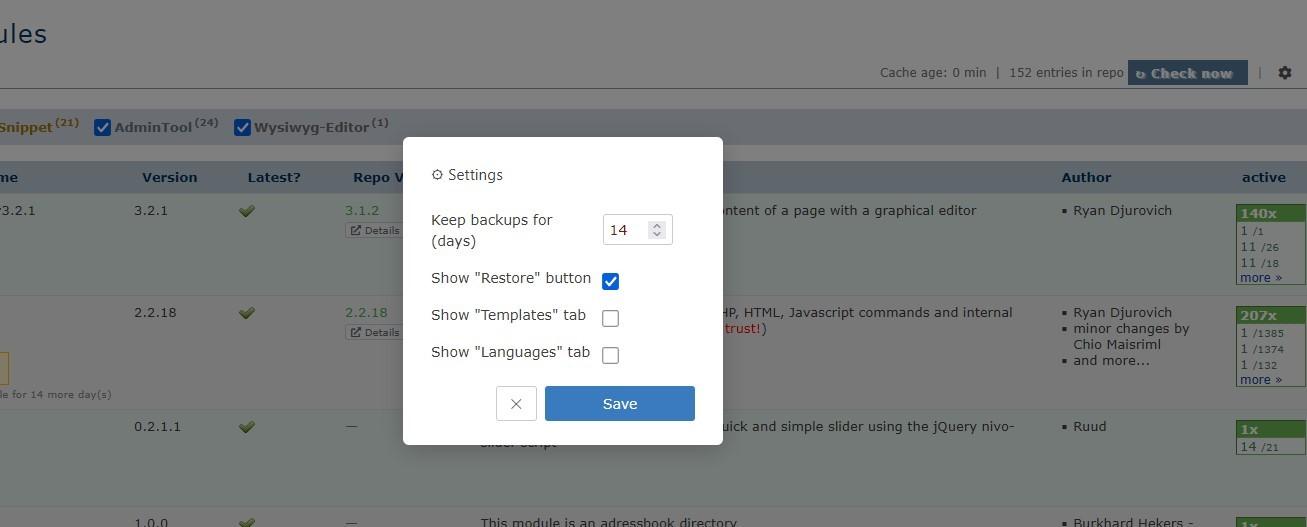Disable the Show "Restore" button checkbox
This screenshot has width=1307, height=527.
point(610,281)
